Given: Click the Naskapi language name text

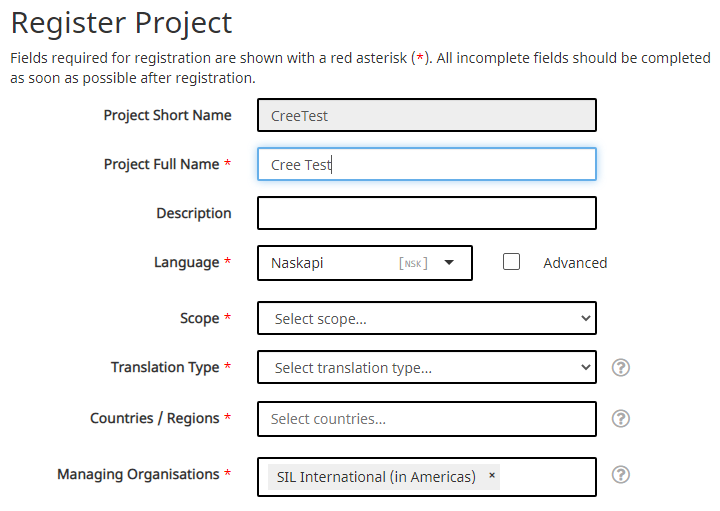Looking at the screenshot, I should [297, 263].
